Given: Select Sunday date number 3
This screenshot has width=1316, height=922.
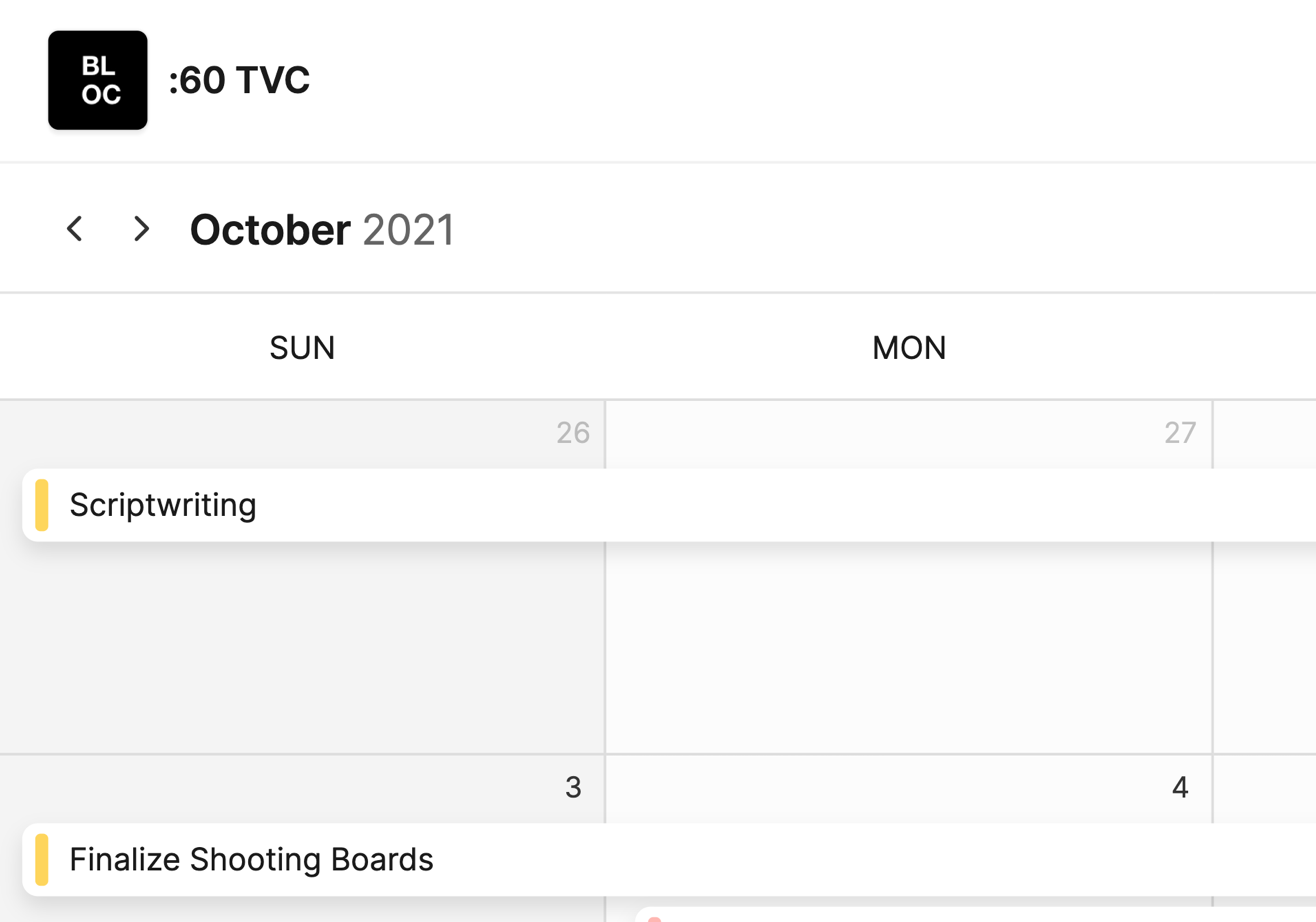Looking at the screenshot, I should tap(573, 788).
